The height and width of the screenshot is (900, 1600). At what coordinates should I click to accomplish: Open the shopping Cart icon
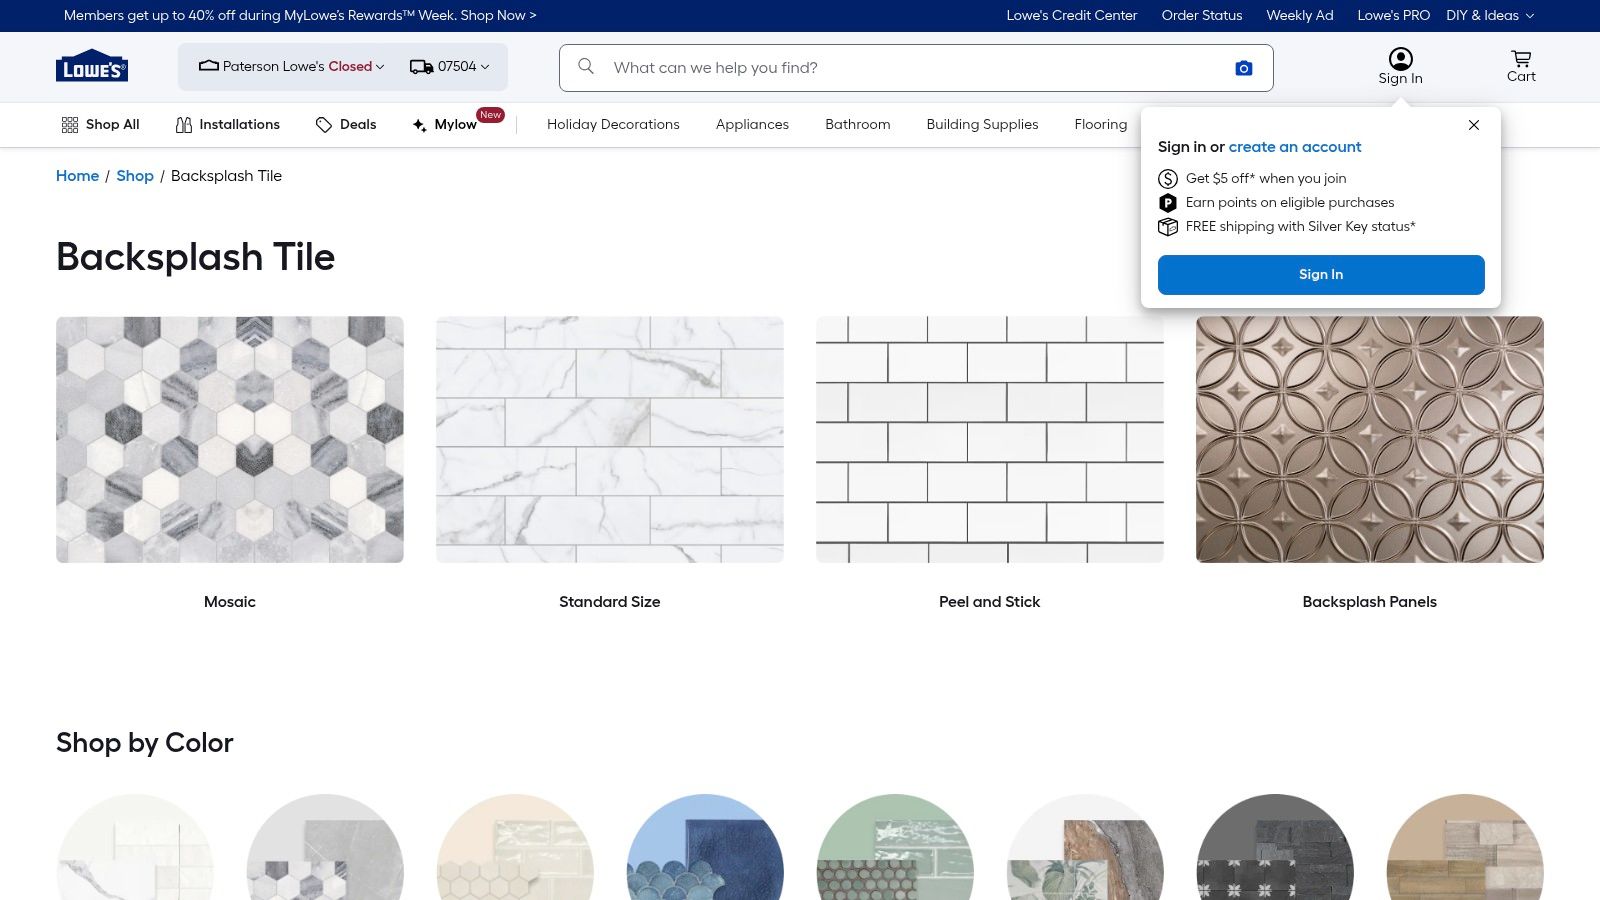point(1520,60)
